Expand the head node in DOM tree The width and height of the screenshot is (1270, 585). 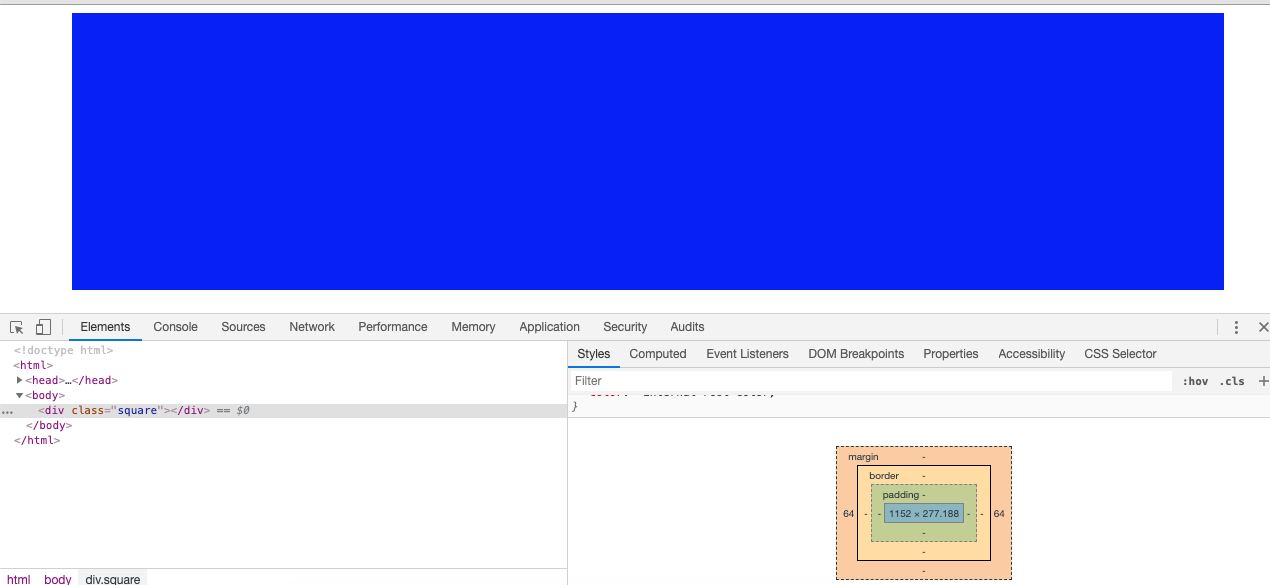pos(19,380)
